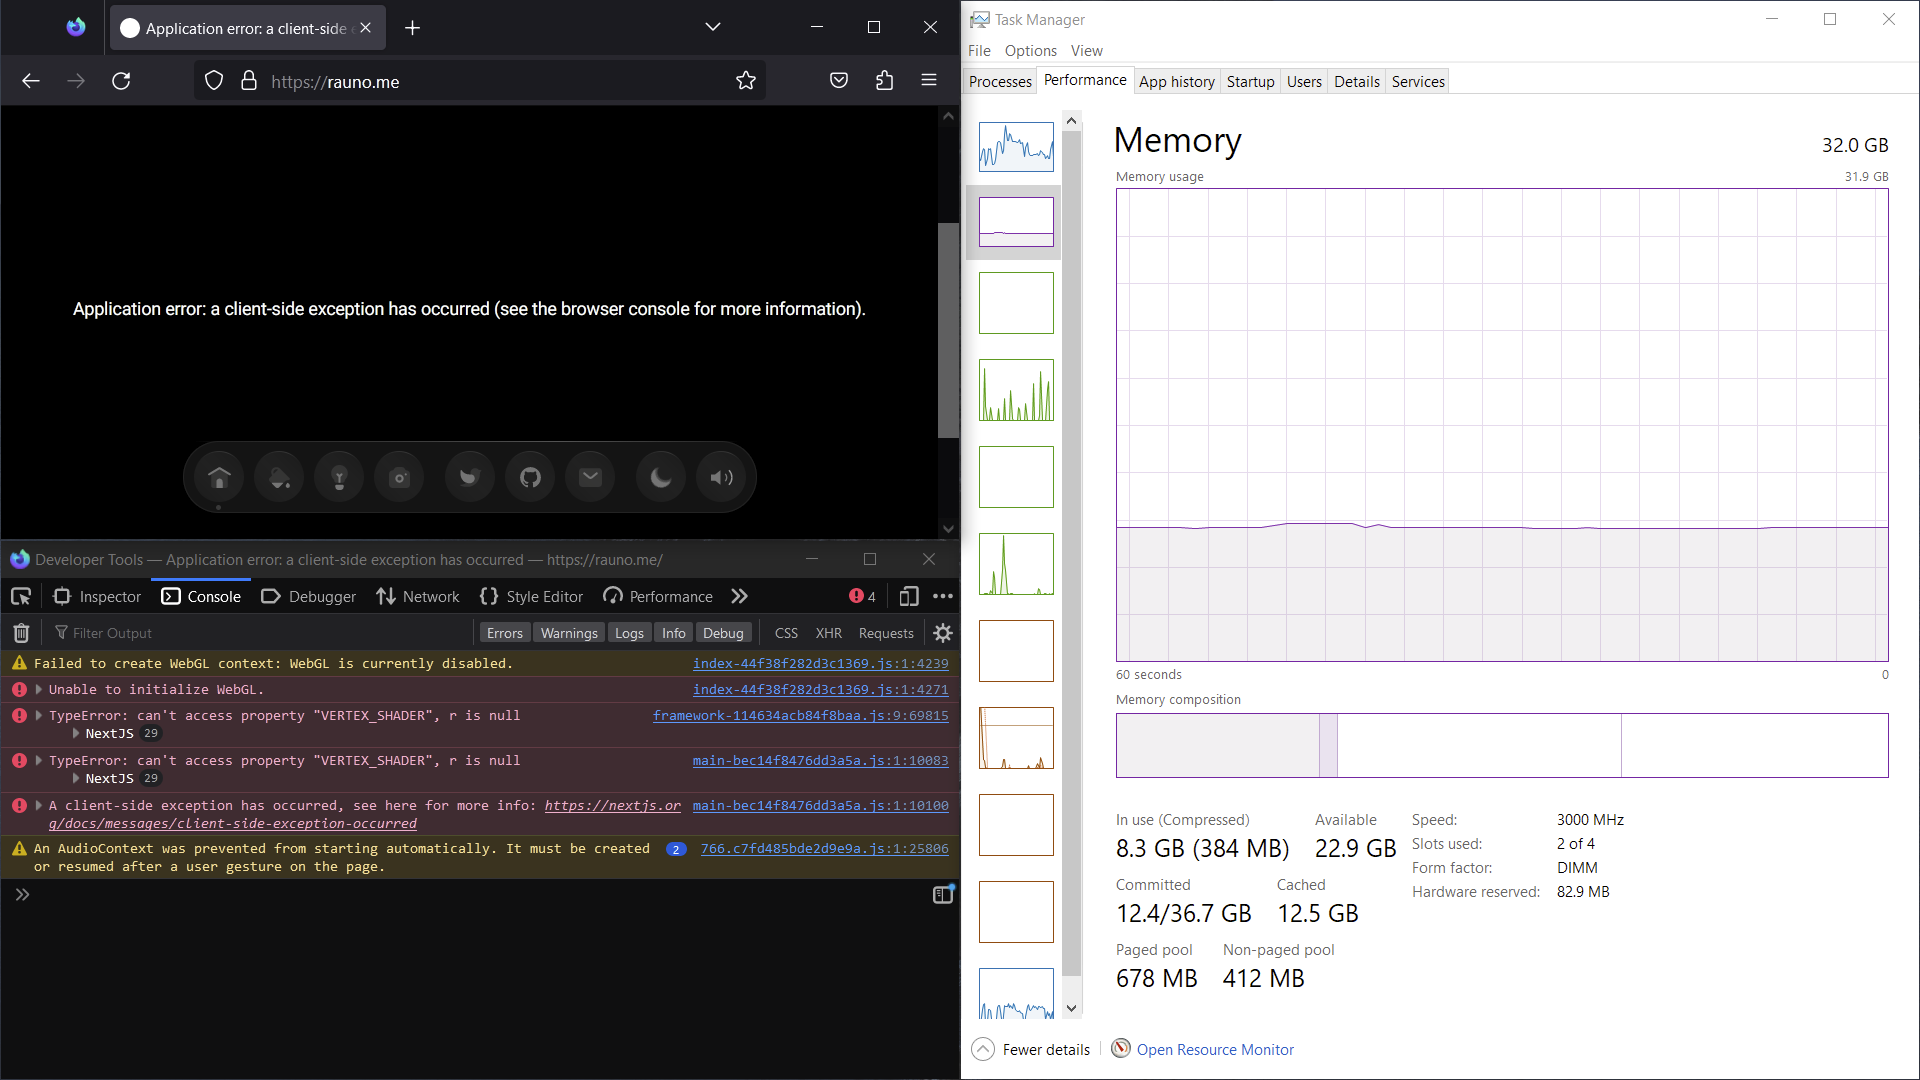The width and height of the screenshot is (1920, 1080).
Task: Toggle dark mode with the moon icon
Action: coord(660,477)
